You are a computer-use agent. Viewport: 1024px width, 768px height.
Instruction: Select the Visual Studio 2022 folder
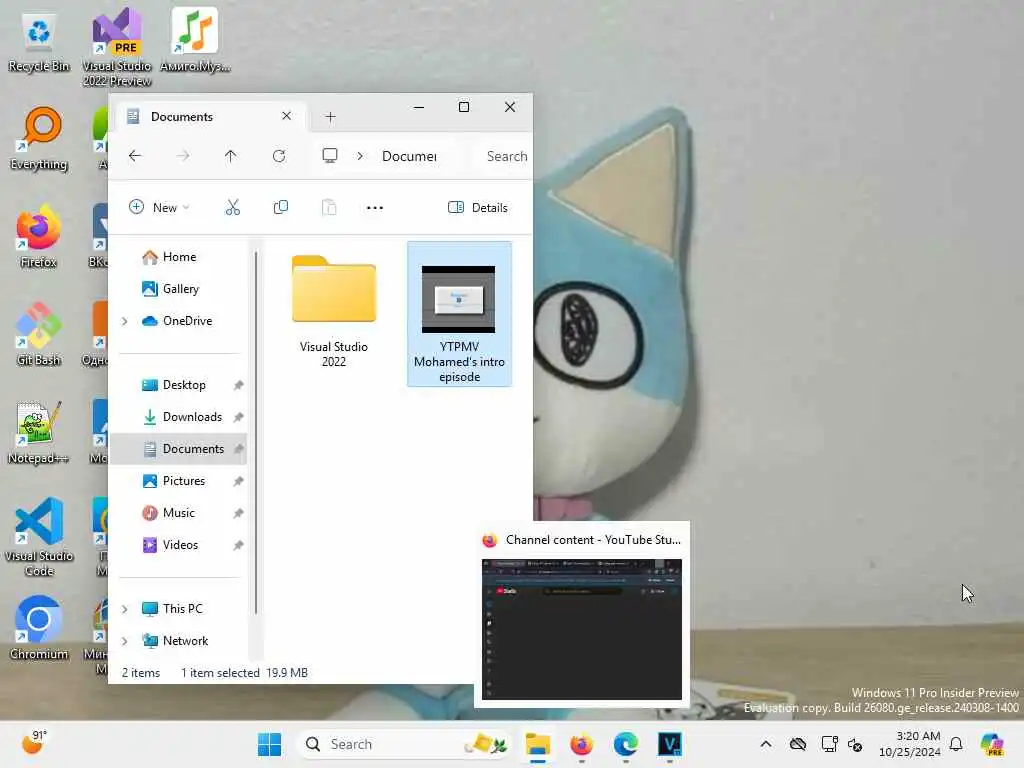click(x=334, y=311)
